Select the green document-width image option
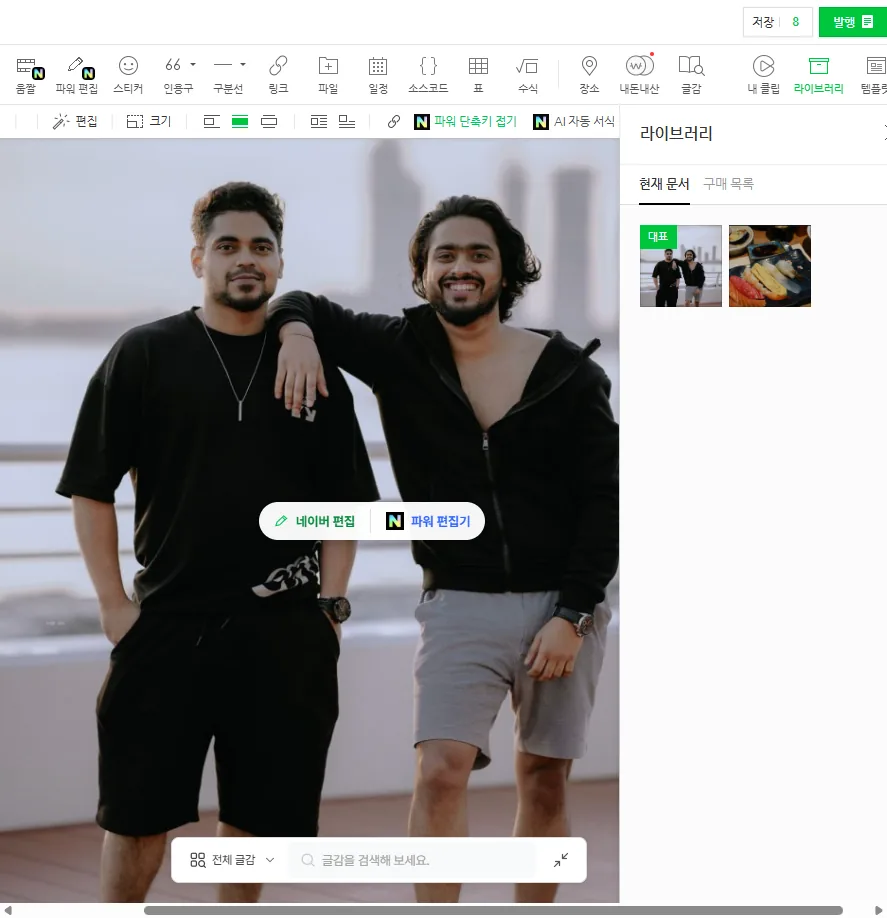Viewport: 887px width, 918px height. [240, 121]
